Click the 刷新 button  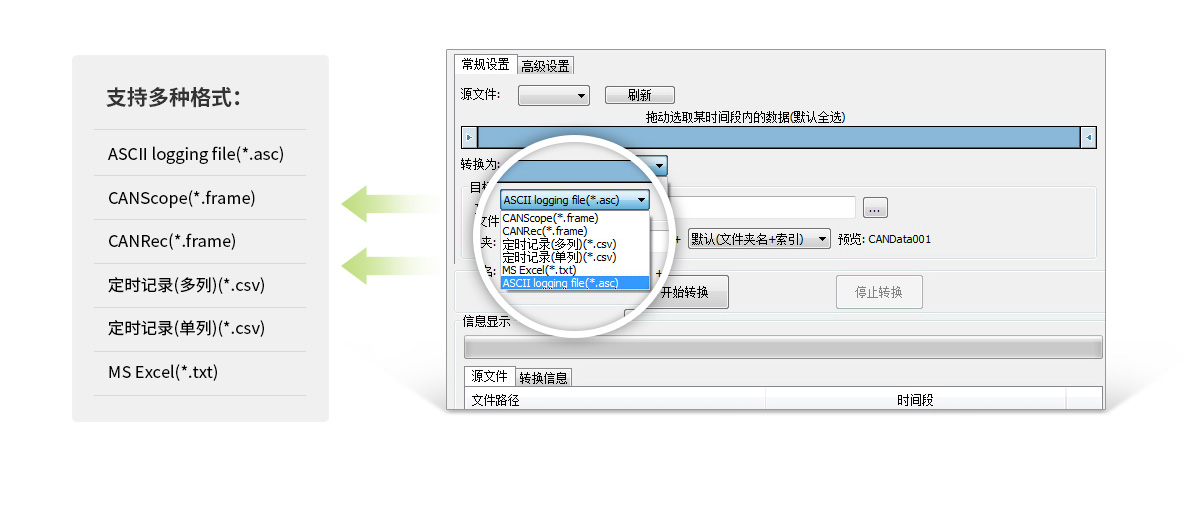(640, 95)
